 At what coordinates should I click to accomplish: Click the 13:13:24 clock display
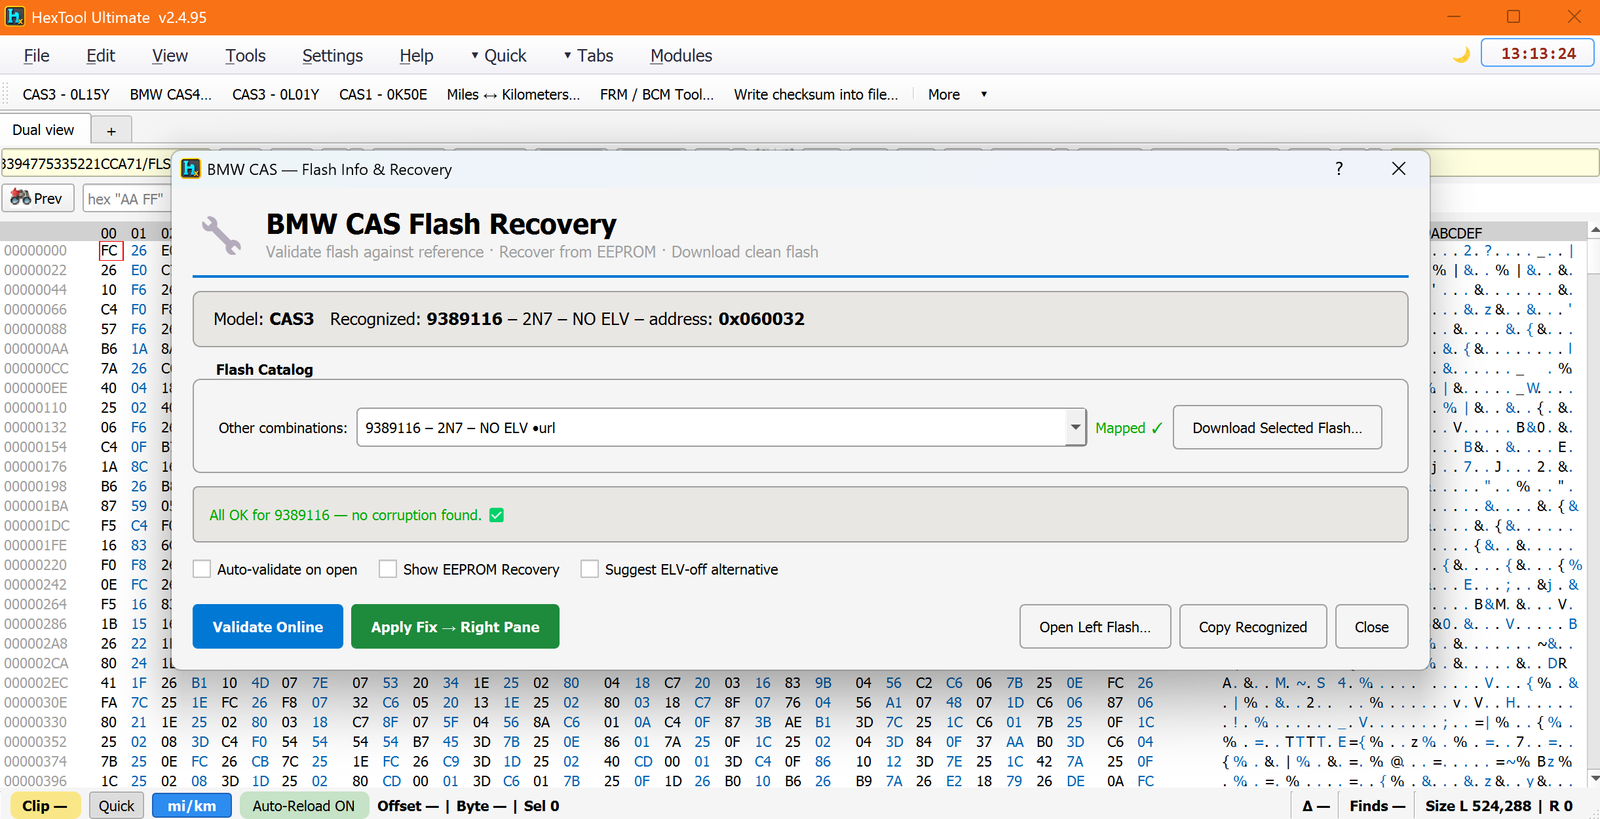(1538, 54)
